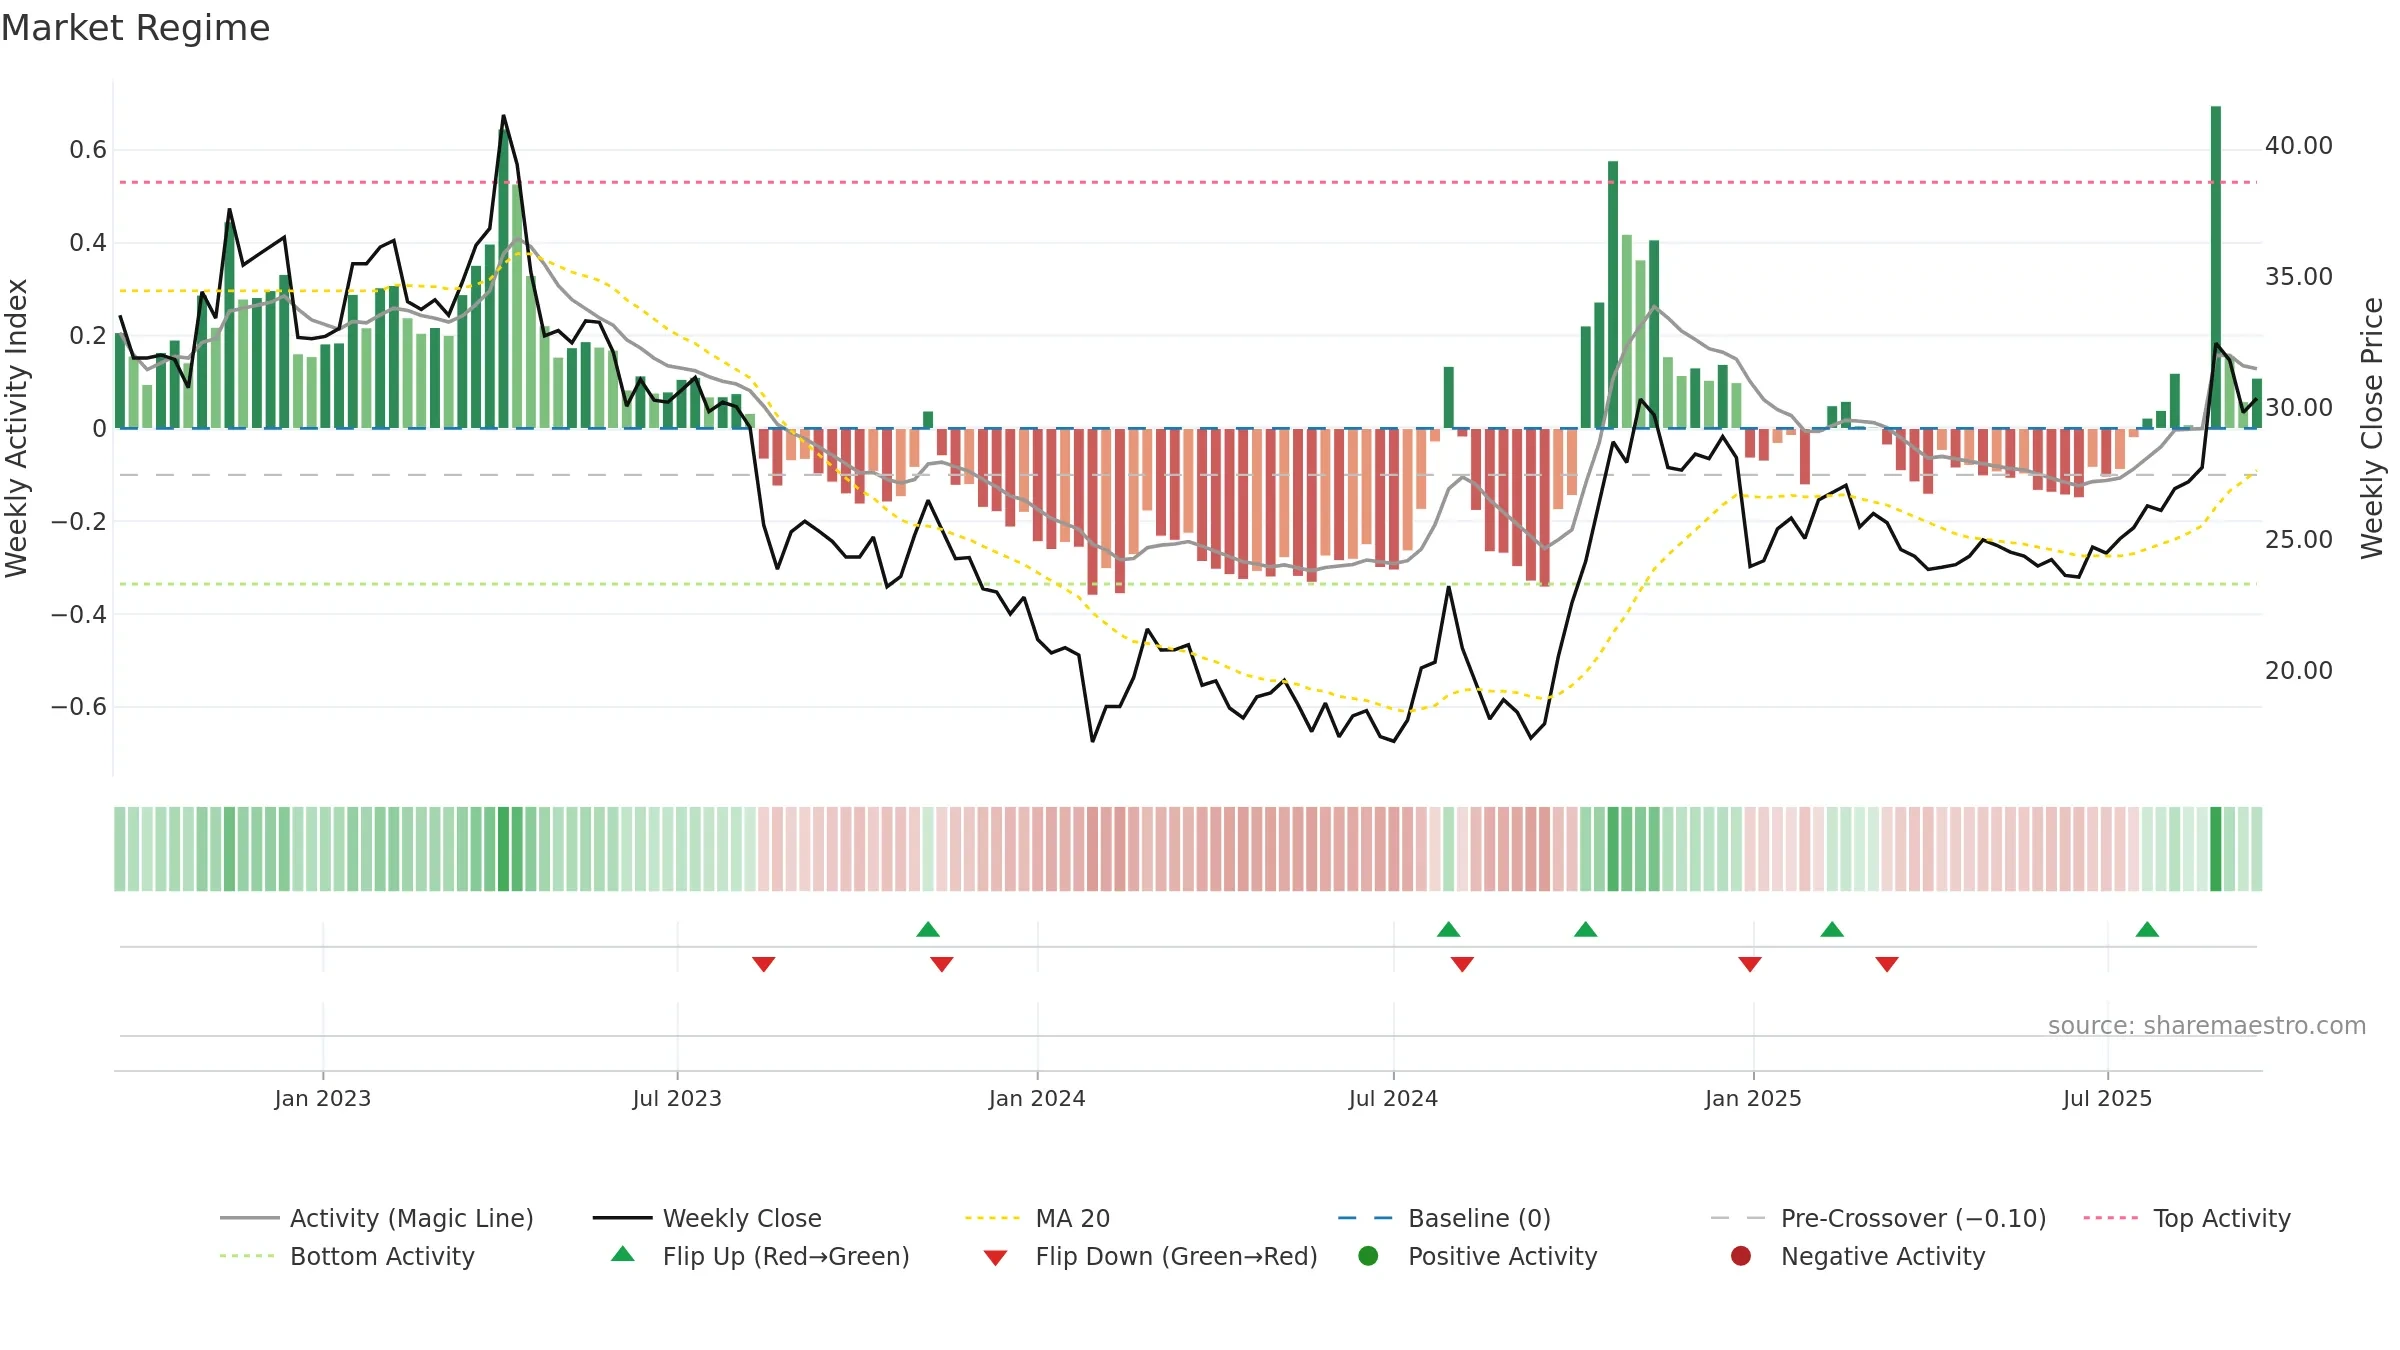Click the Jul 2025 x-axis label
Image resolution: width=2400 pixels, height=1350 pixels.
(2107, 1098)
